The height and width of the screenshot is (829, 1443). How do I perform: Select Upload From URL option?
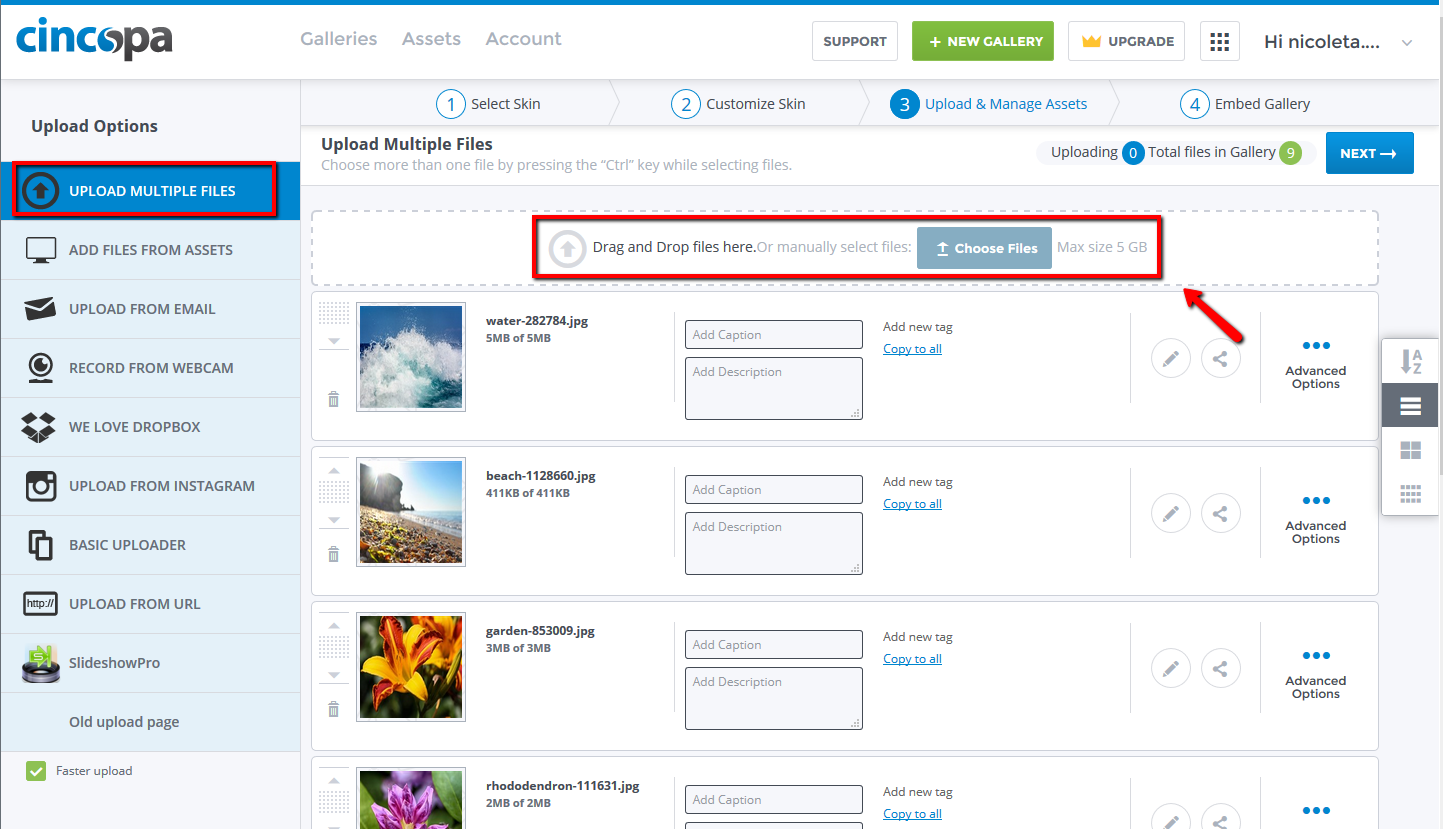point(150,604)
